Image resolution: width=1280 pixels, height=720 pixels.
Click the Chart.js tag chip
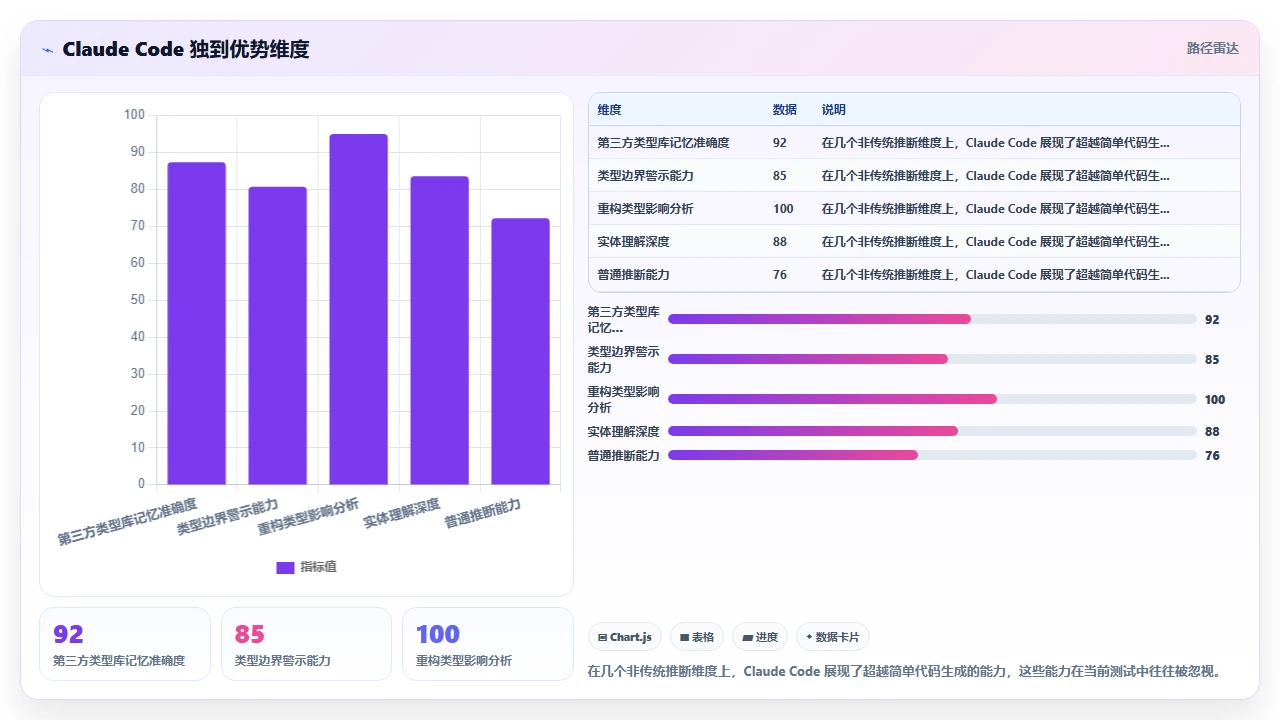click(625, 637)
